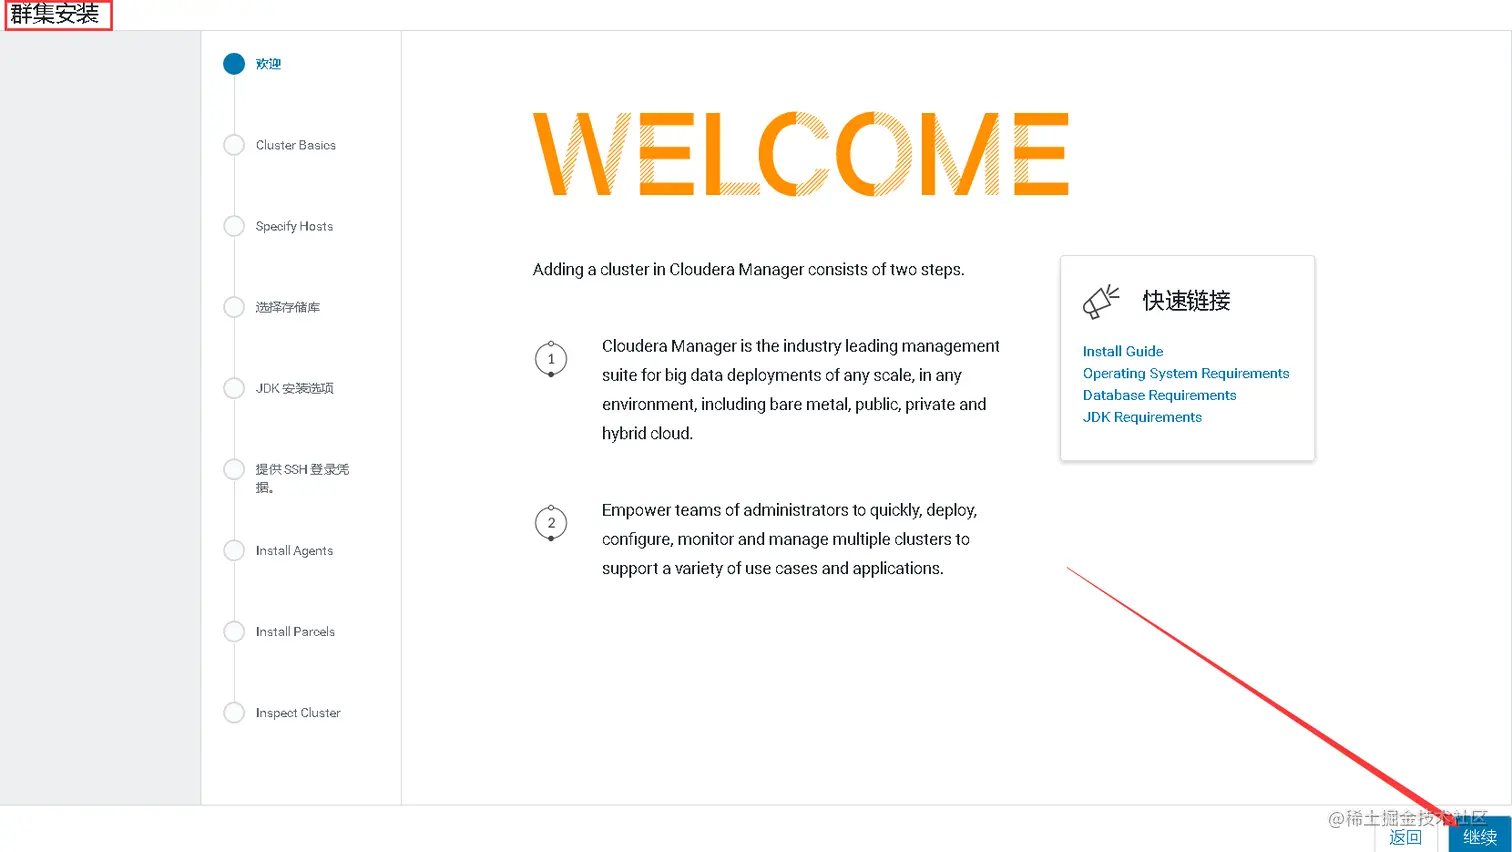Go to the Specify Hosts step

[x=294, y=226]
